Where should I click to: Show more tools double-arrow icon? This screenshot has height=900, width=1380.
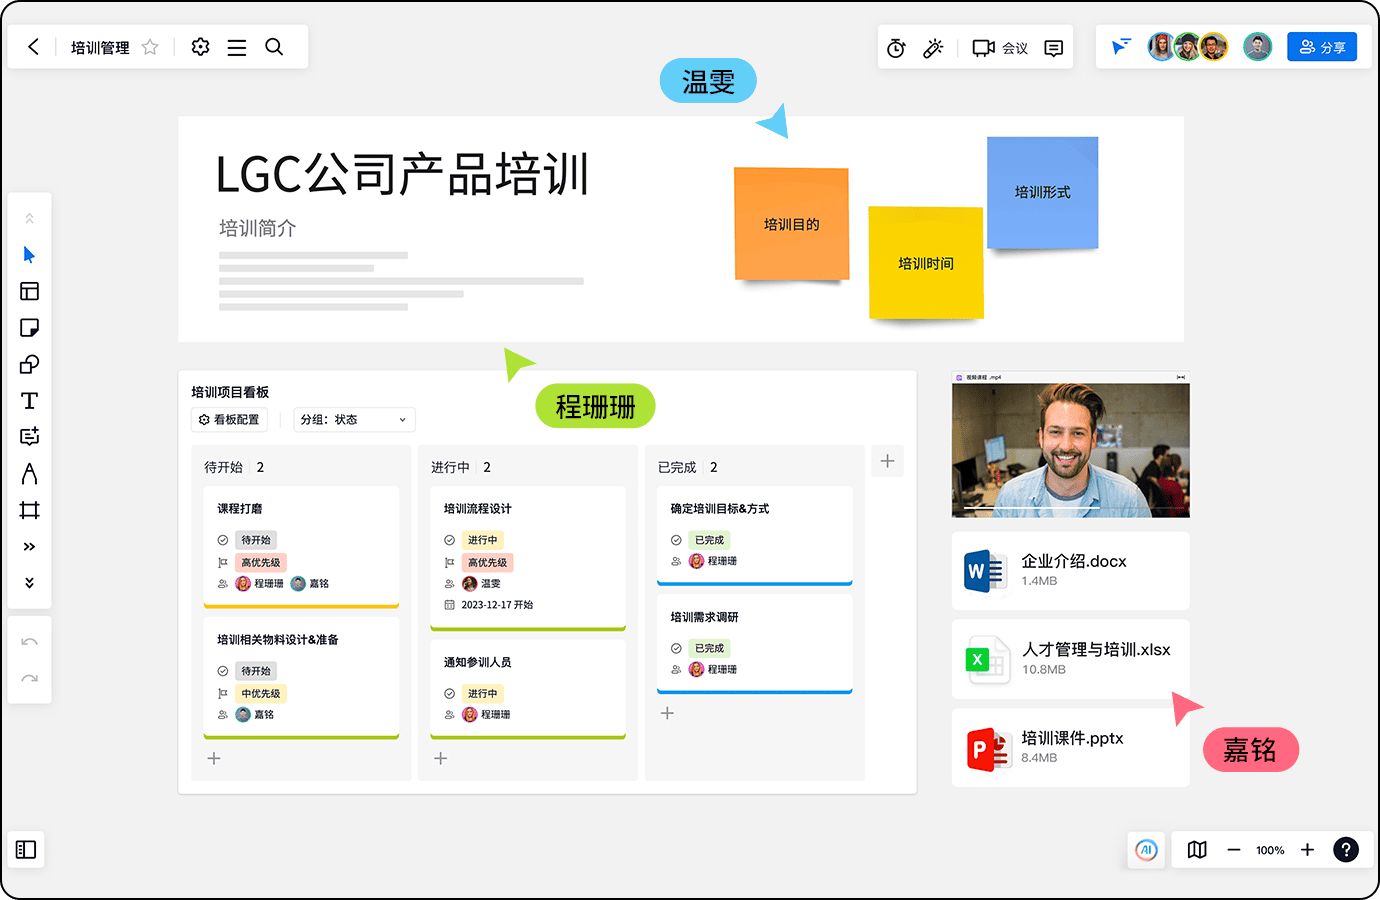29,547
